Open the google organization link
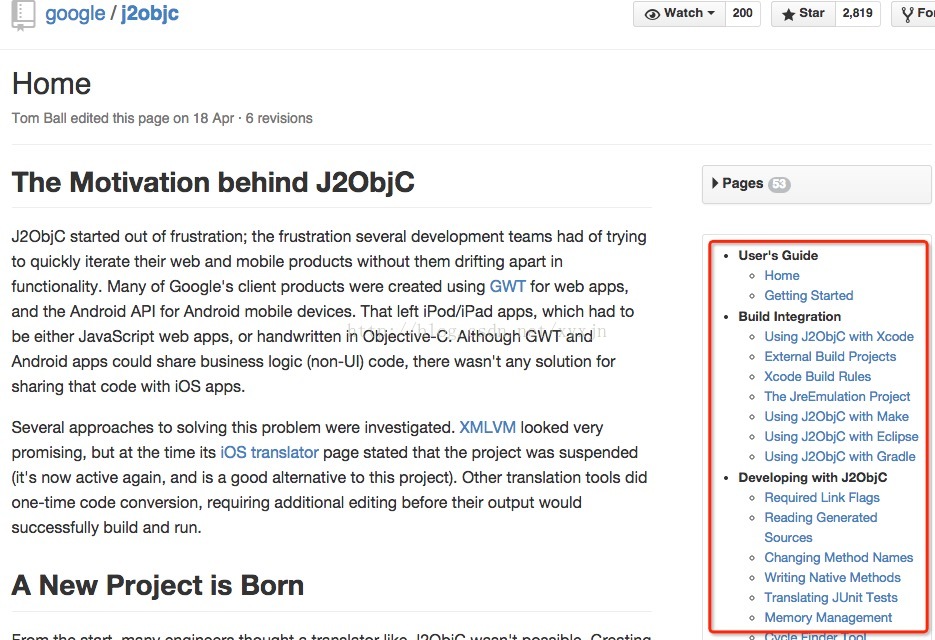This screenshot has height=640, width=935. 75,13
